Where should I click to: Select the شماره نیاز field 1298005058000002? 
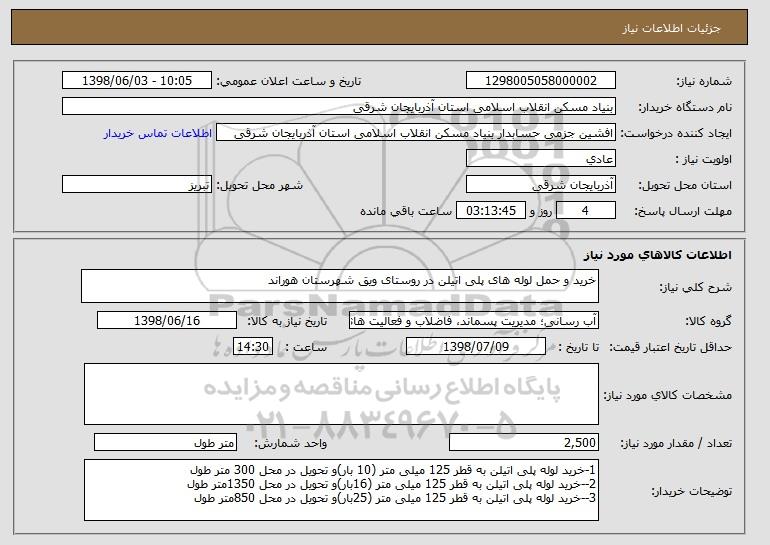(541, 81)
